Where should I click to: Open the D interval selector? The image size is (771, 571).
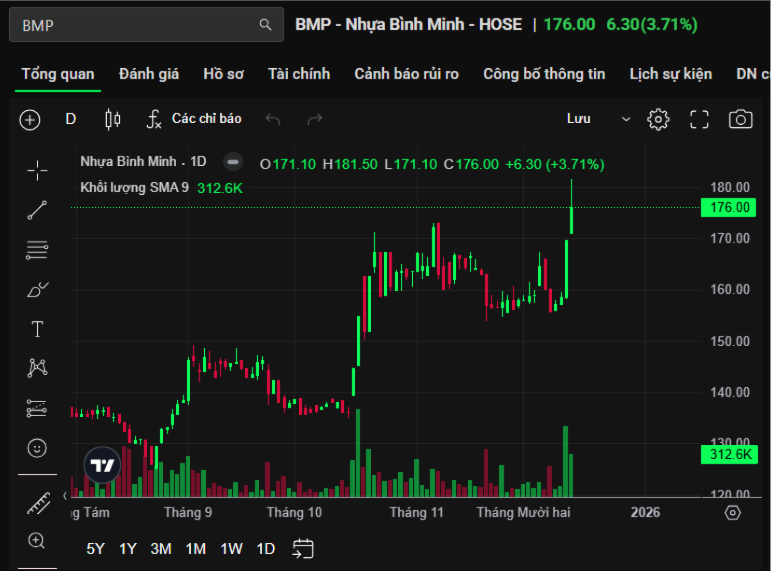[71, 119]
